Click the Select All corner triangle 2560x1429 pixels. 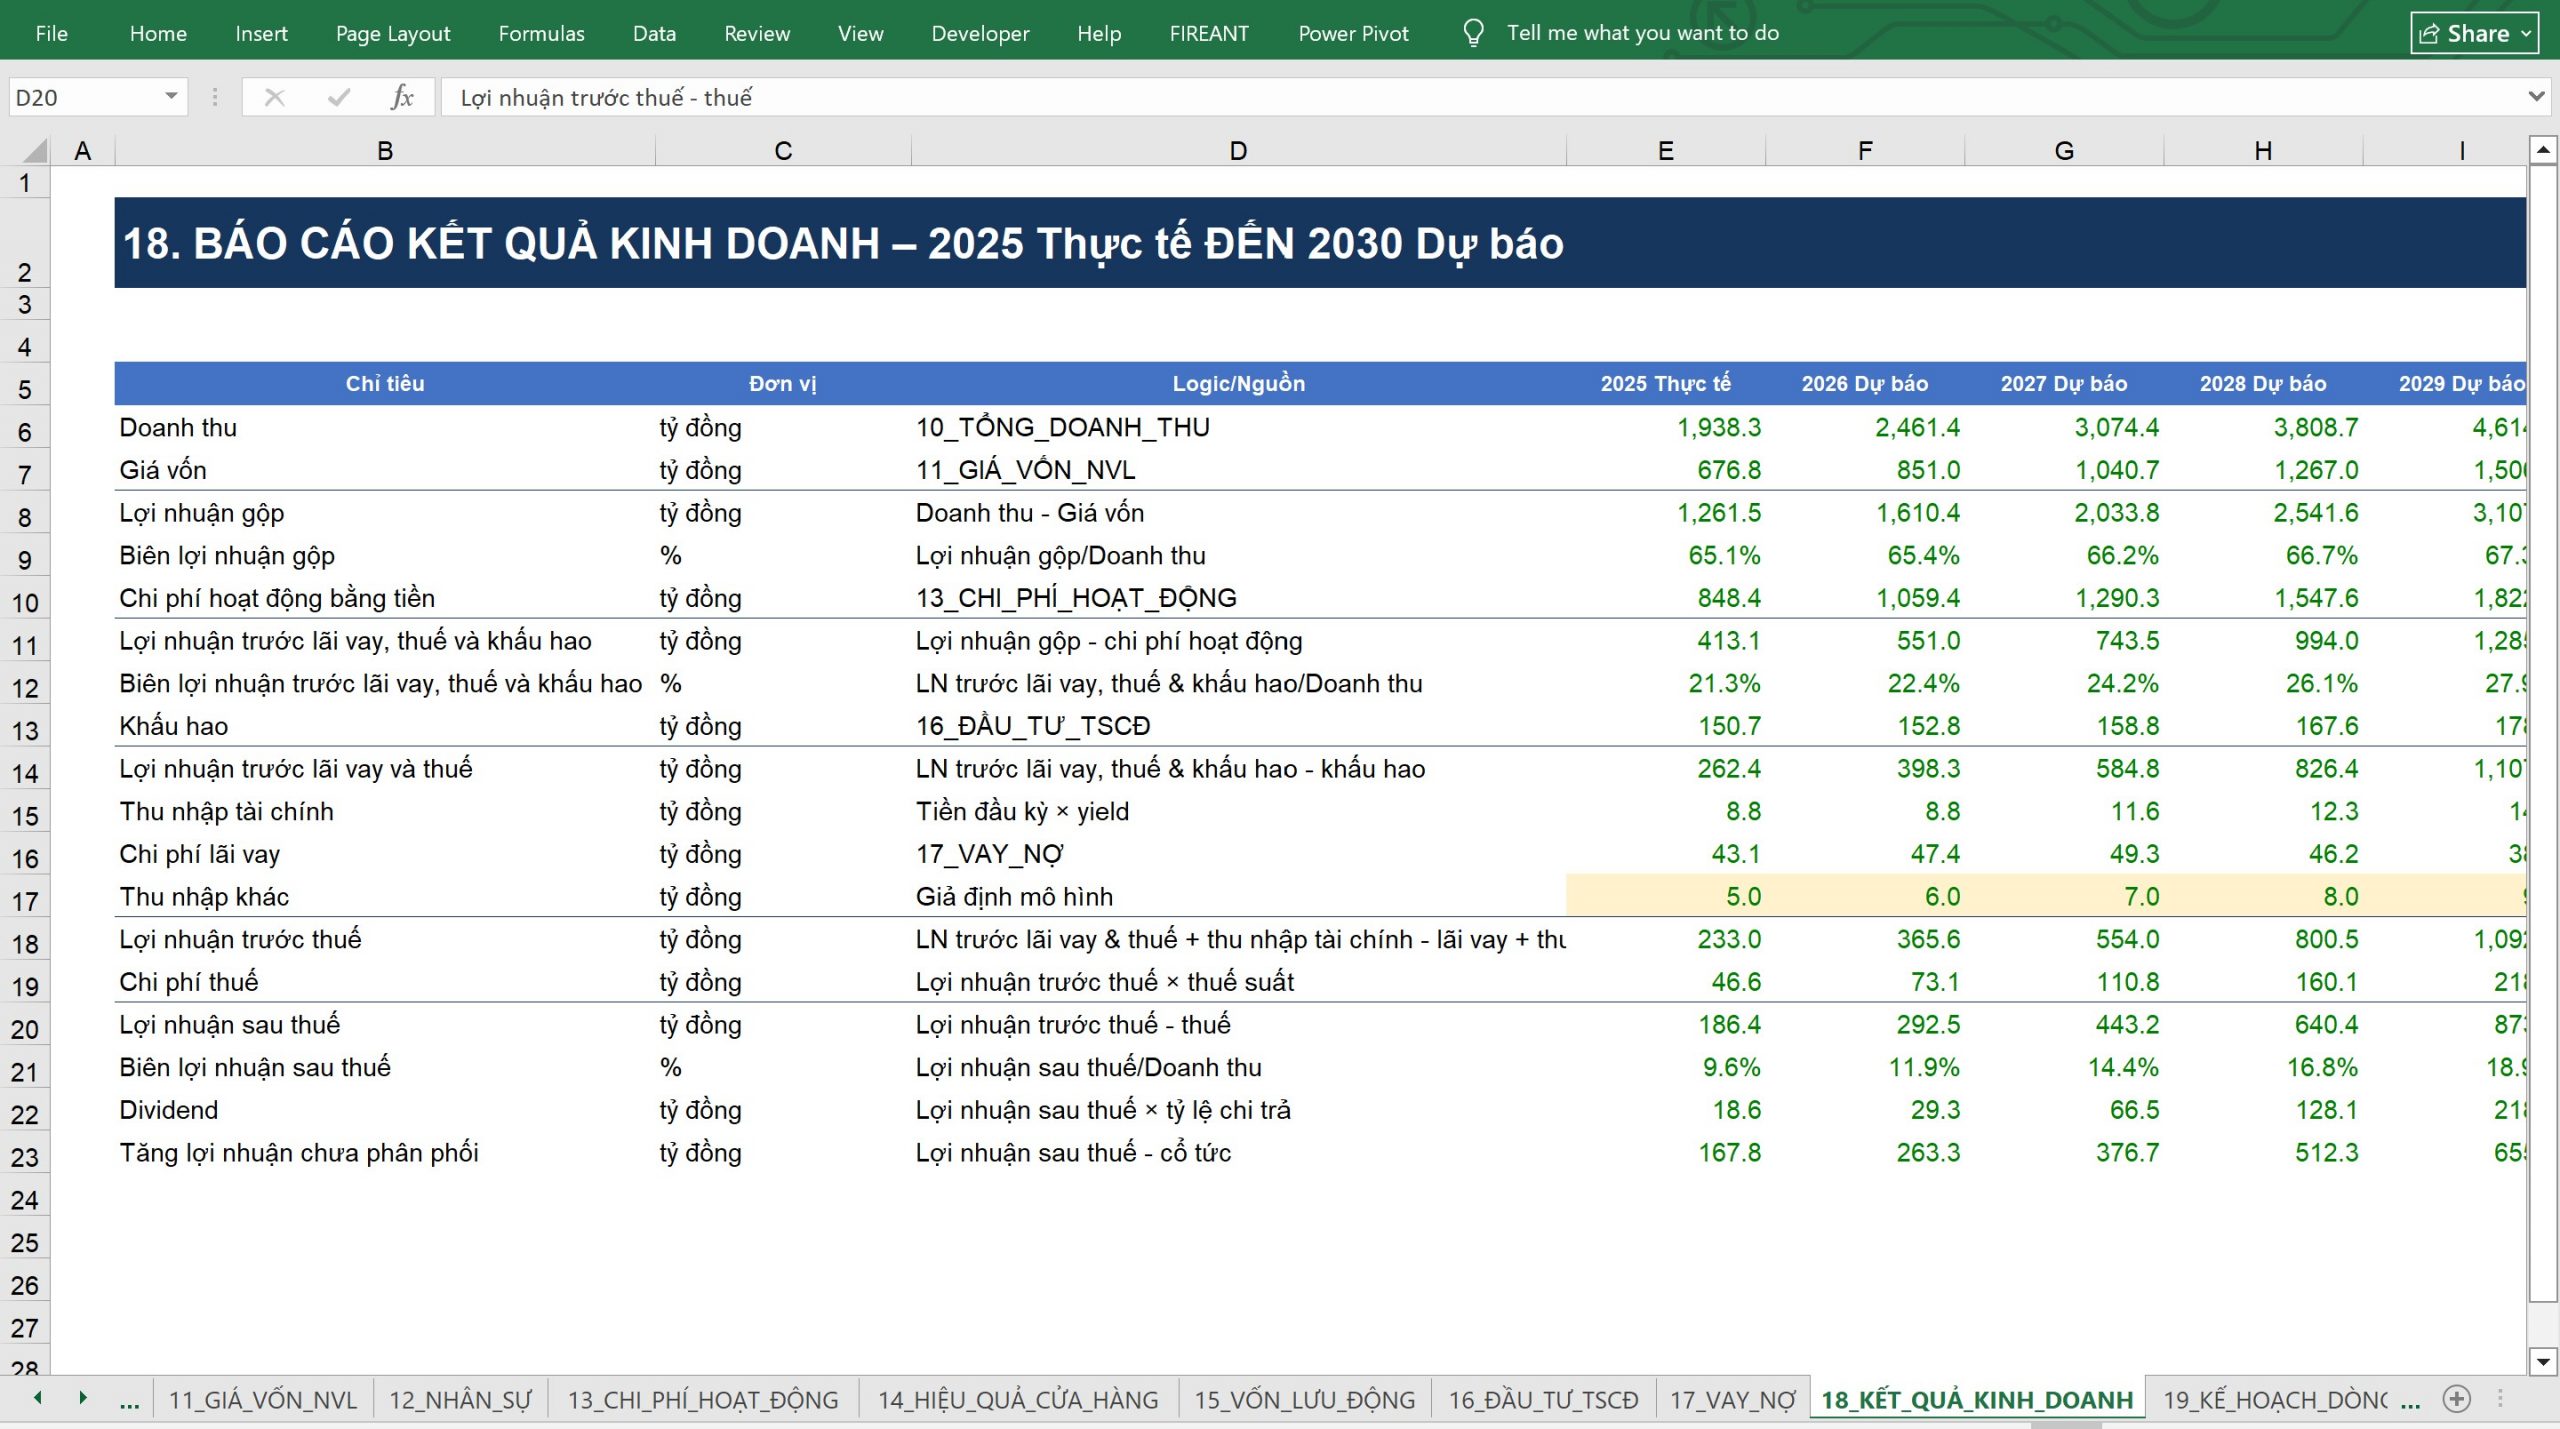click(35, 150)
